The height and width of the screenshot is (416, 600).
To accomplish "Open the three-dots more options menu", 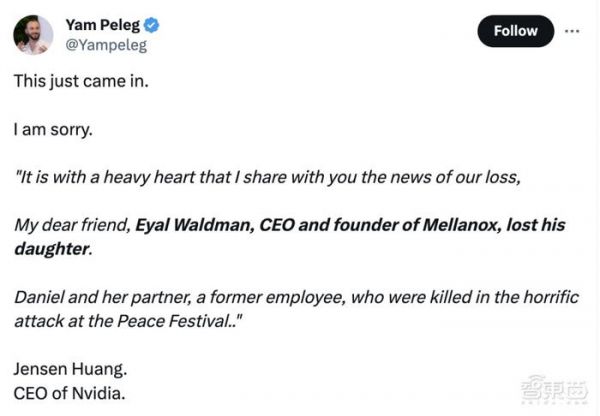I will (x=572, y=30).
